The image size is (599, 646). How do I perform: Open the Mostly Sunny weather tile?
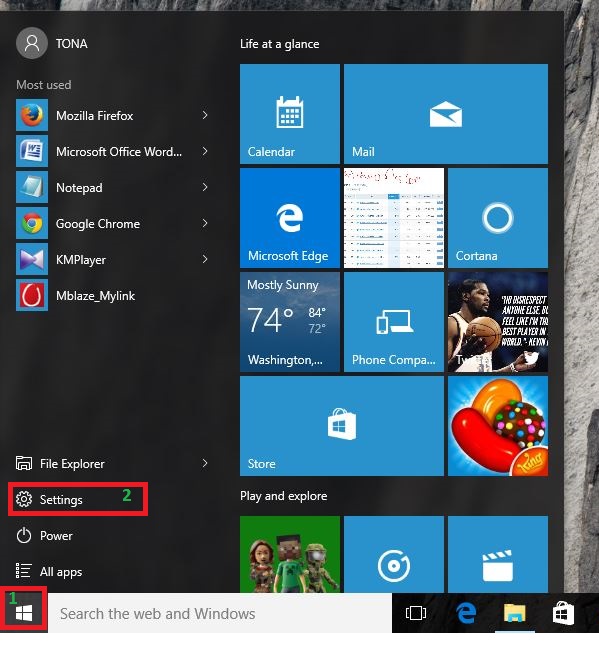(x=290, y=322)
